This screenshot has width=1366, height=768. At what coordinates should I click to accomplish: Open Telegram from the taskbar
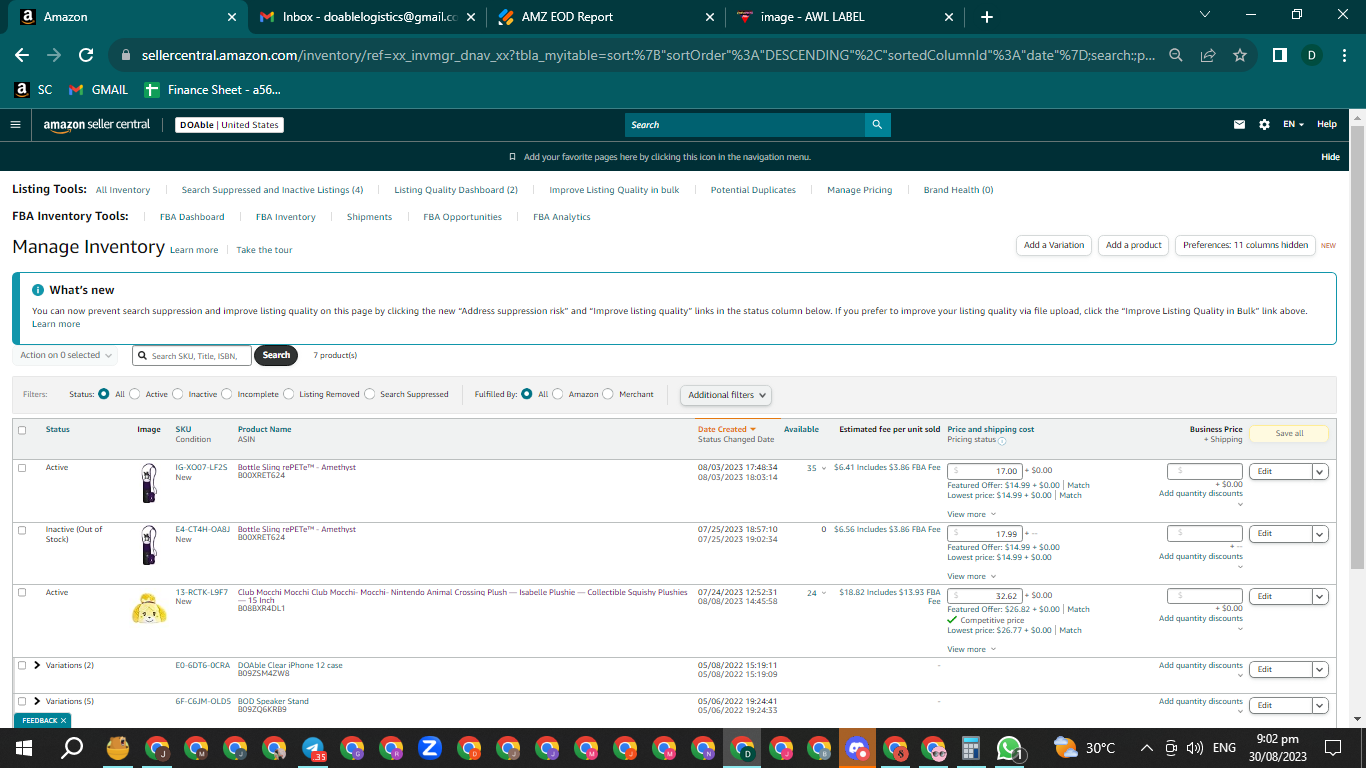pos(313,748)
